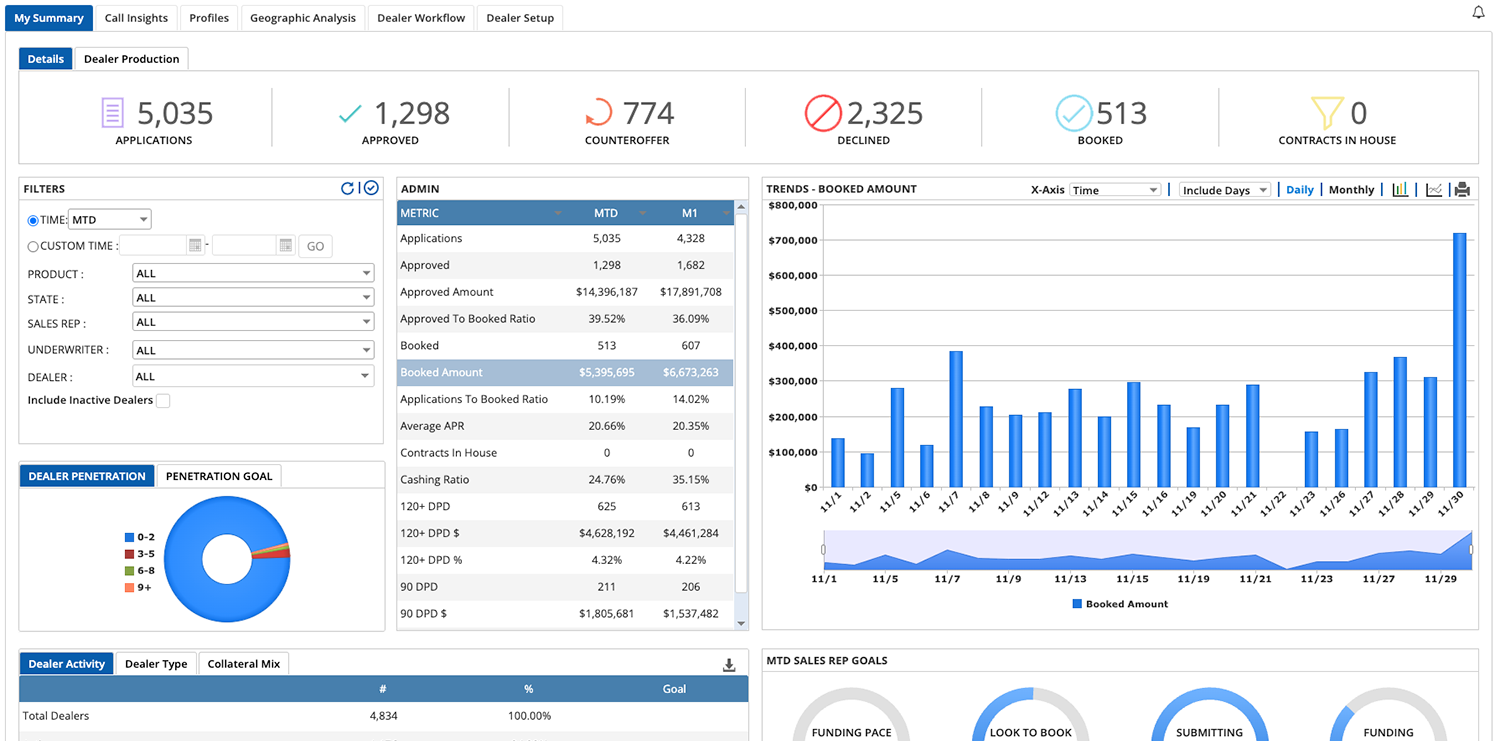Click the 0-2 blue legend swatch
The height and width of the screenshot is (741, 1500).
click(x=129, y=538)
